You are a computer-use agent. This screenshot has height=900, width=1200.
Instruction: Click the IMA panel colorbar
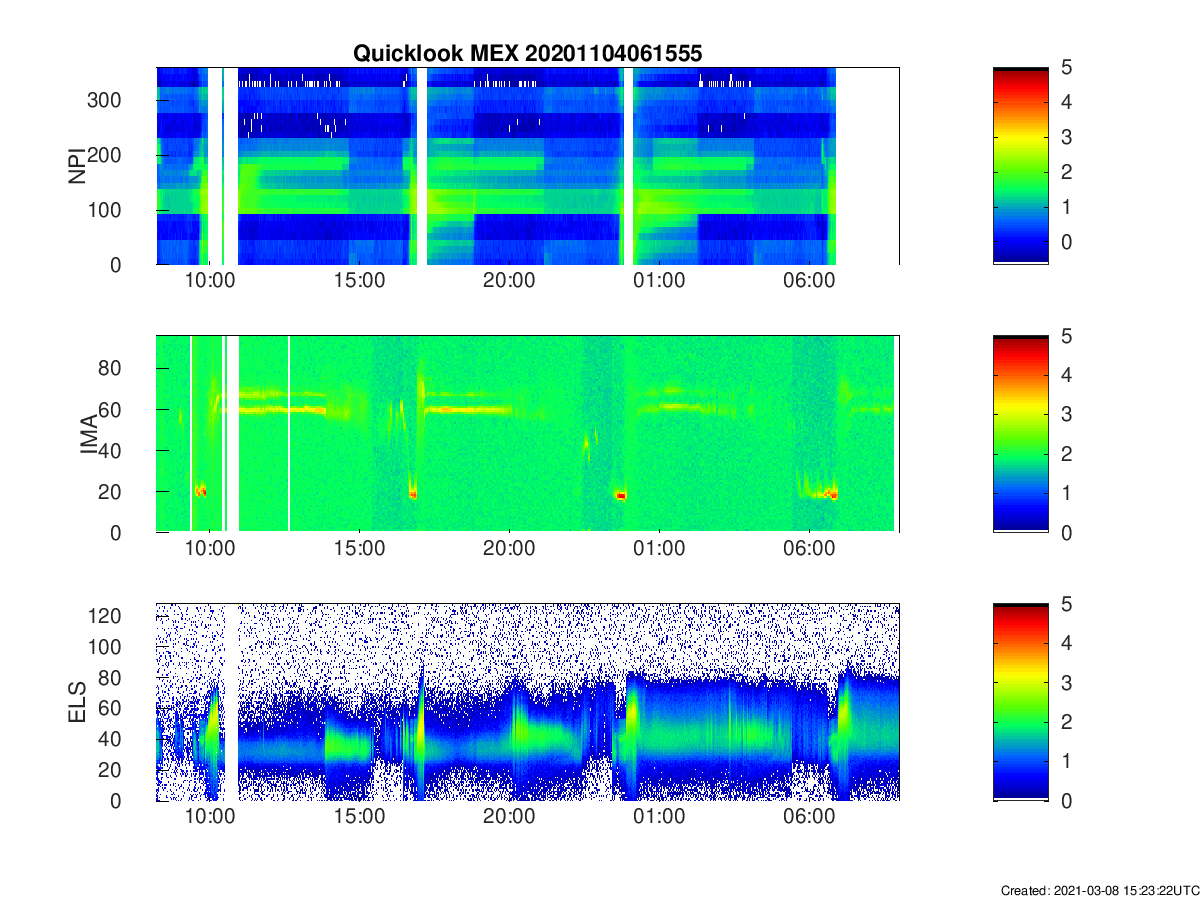click(1020, 435)
